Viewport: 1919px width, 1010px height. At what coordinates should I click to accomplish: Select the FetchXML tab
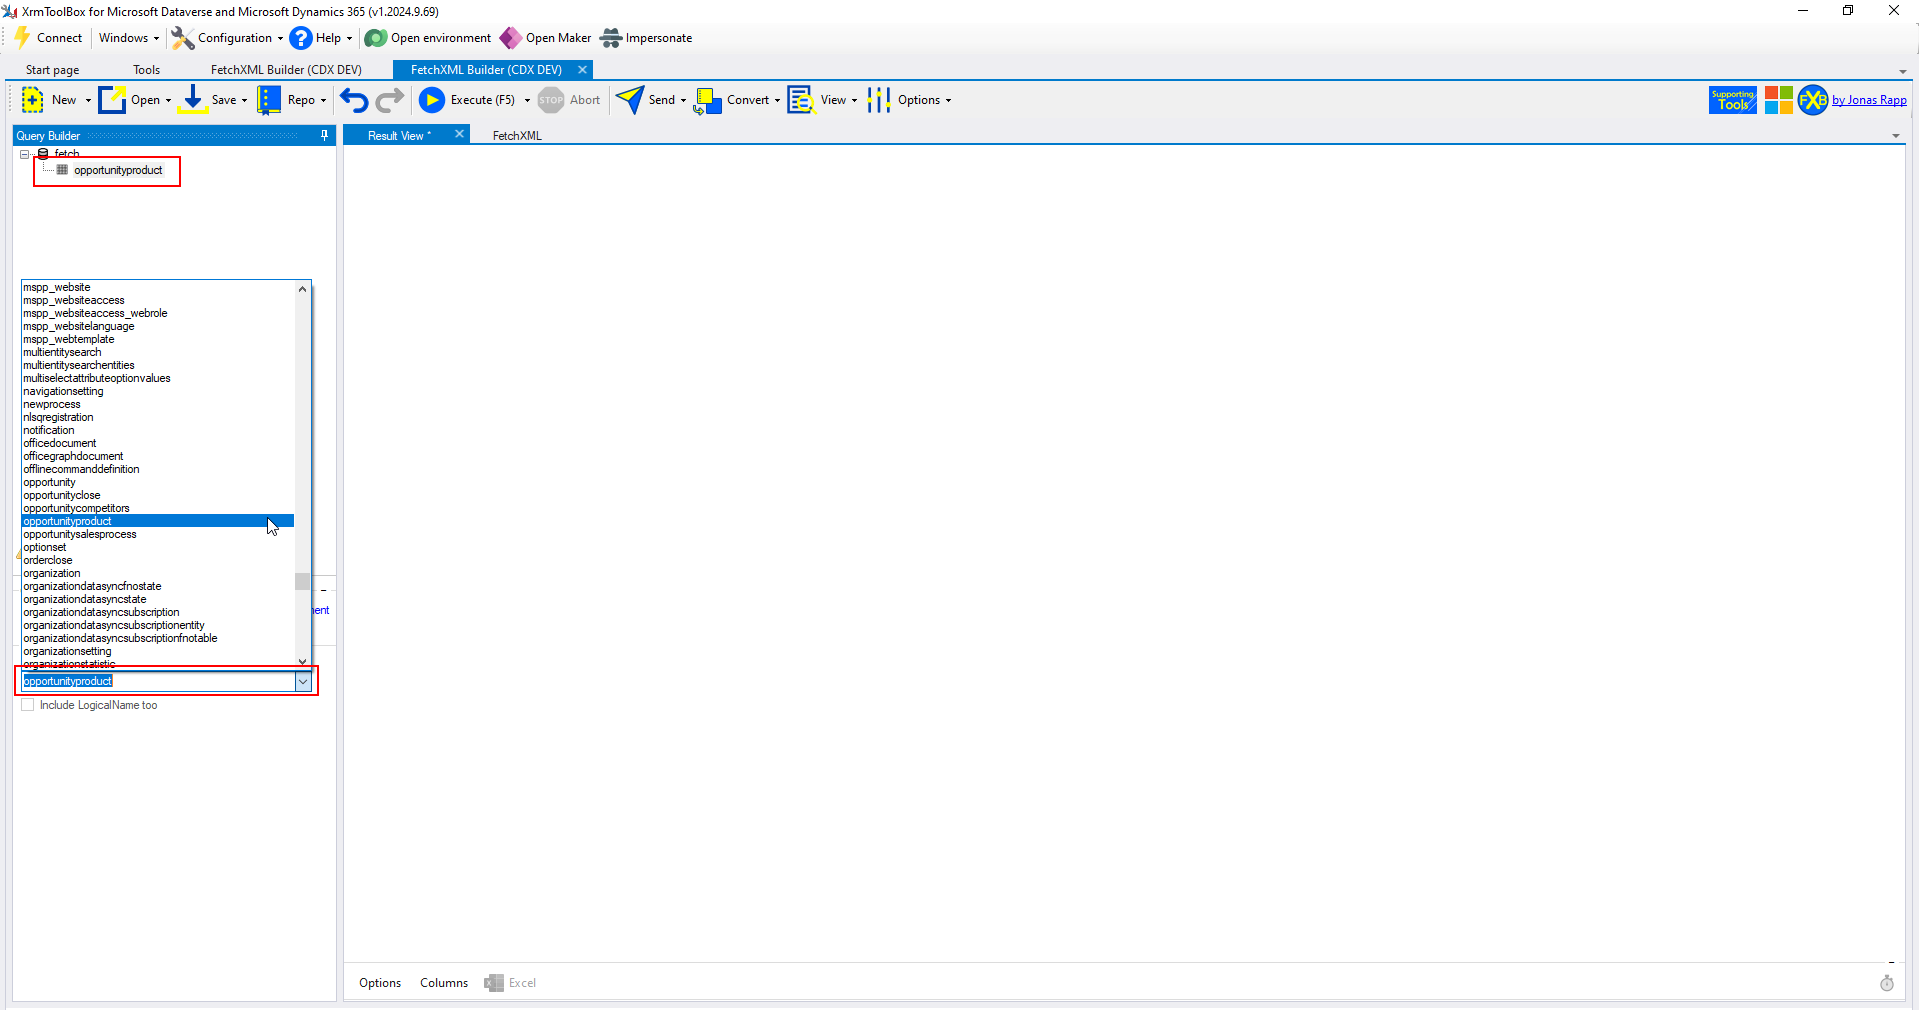(x=517, y=135)
